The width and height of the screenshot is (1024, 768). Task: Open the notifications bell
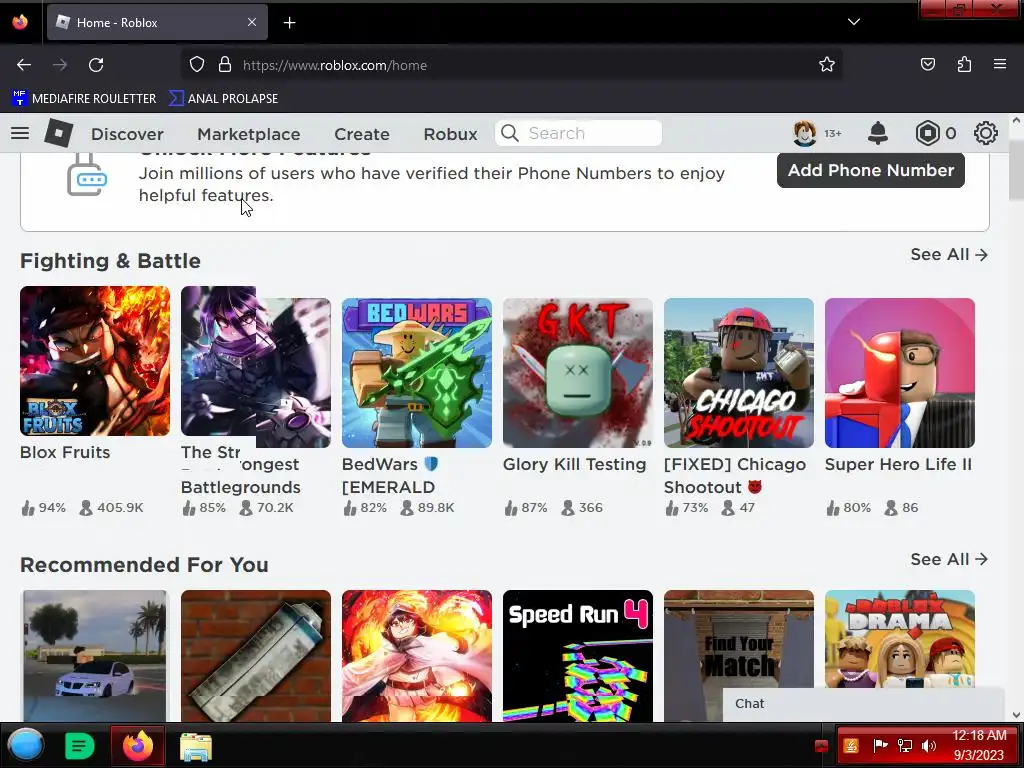(878, 133)
